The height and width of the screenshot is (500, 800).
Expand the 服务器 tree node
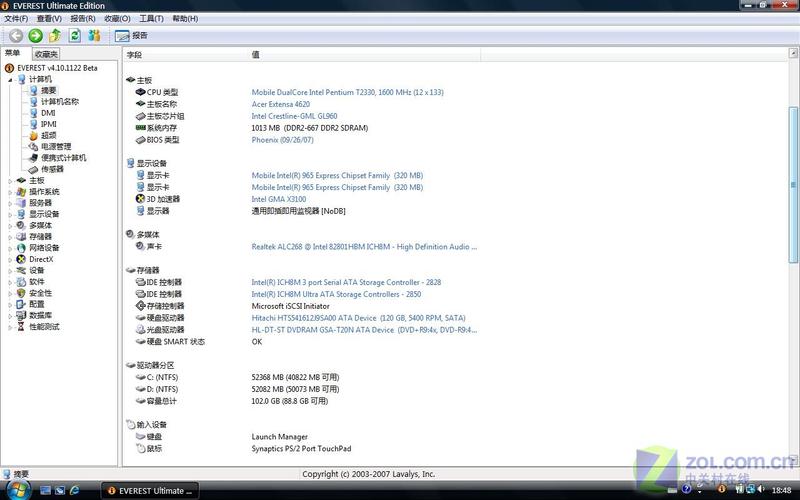pos(10,203)
